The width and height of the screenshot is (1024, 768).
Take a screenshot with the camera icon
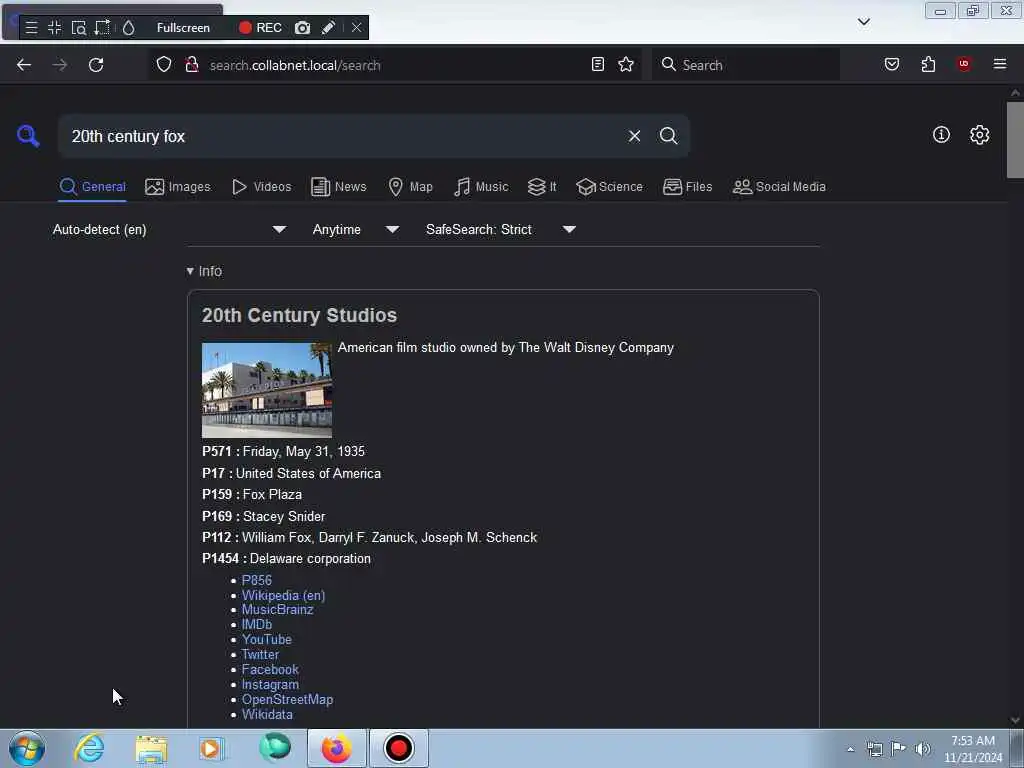point(302,27)
